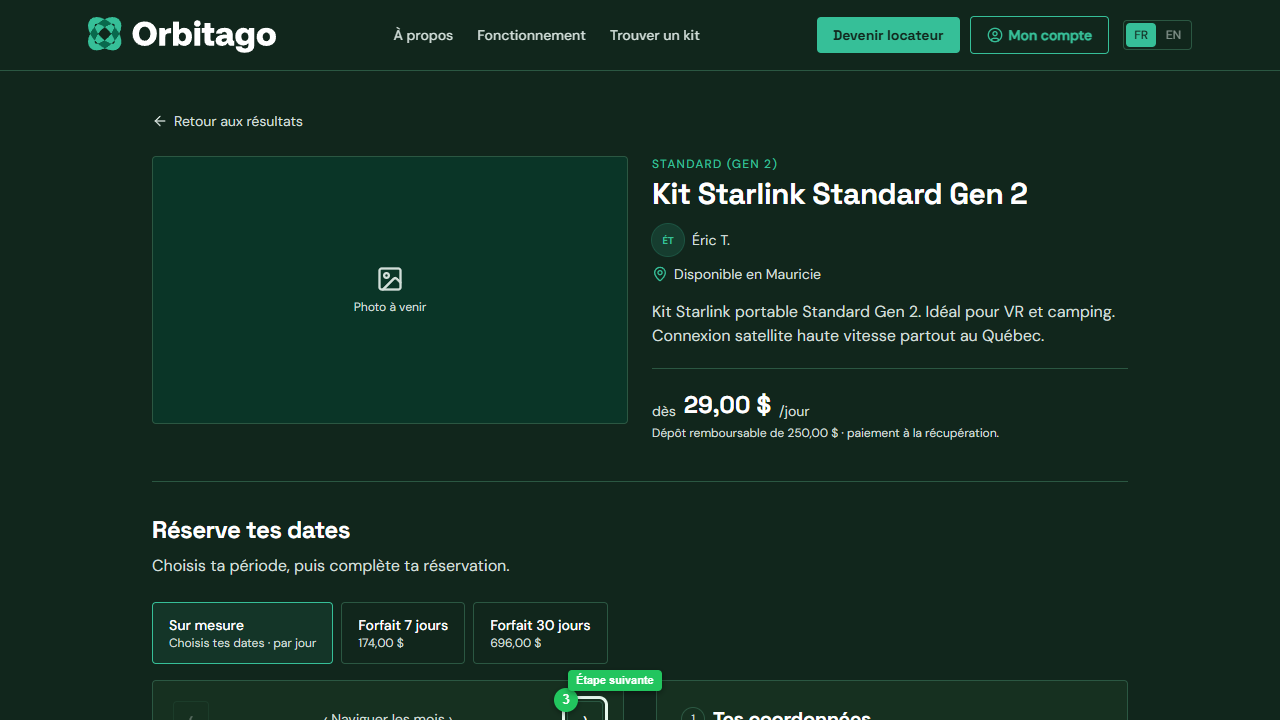Click the 29,00 $ daily price
Screen dimensions: 1280x720
coord(727,405)
